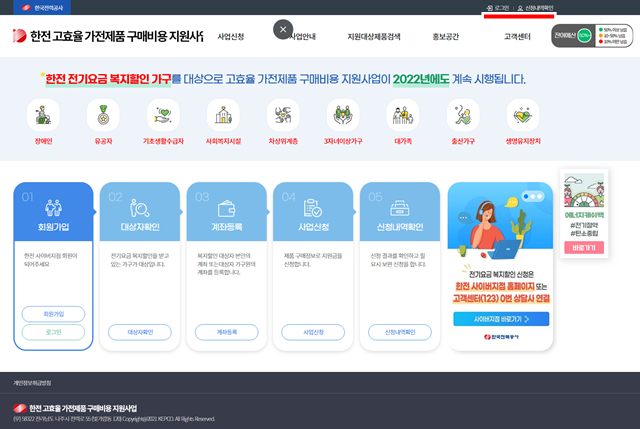Click the clipboard-check icon in step 04
This screenshot has width=640, height=429.
point(313,208)
